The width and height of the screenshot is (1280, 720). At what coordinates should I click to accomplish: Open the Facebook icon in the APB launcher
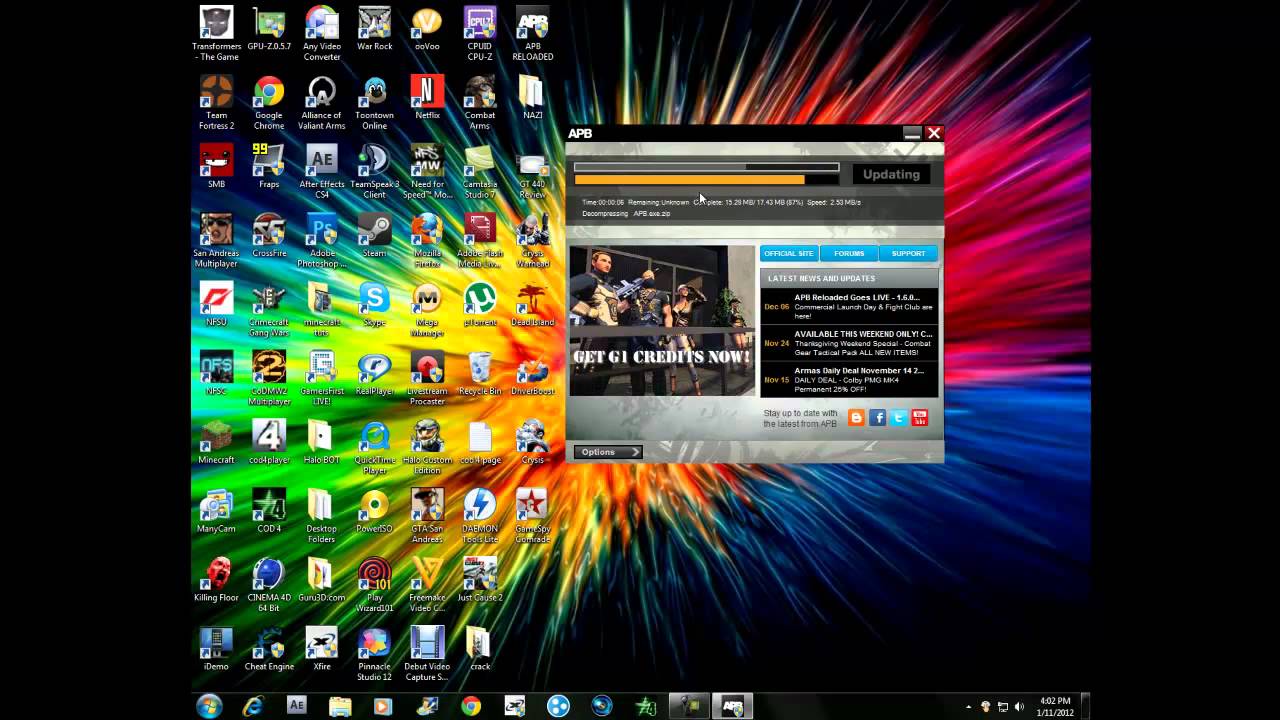[877, 418]
